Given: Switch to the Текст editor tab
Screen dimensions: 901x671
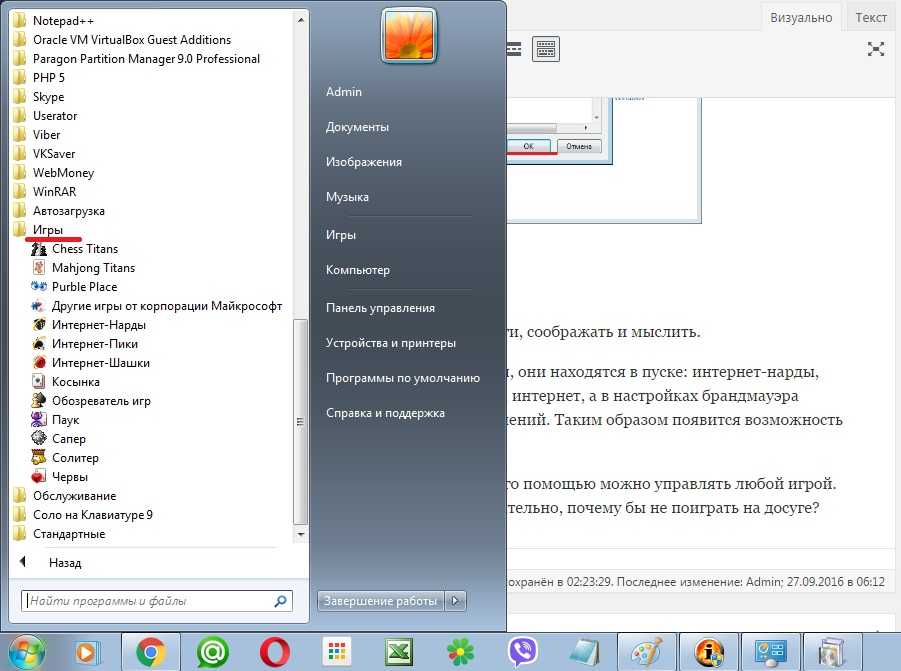Looking at the screenshot, I should pyautogui.click(x=871, y=17).
